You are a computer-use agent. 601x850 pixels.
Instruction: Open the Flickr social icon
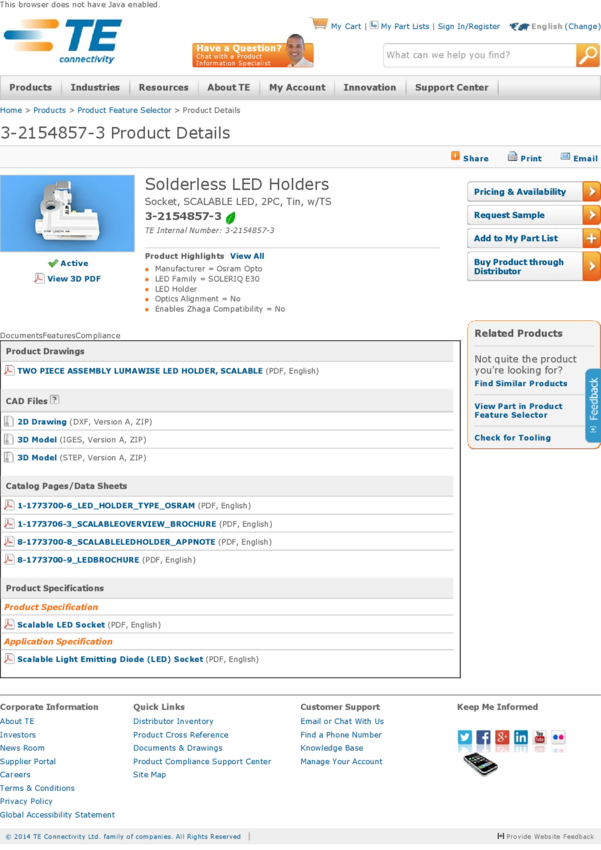[558, 737]
